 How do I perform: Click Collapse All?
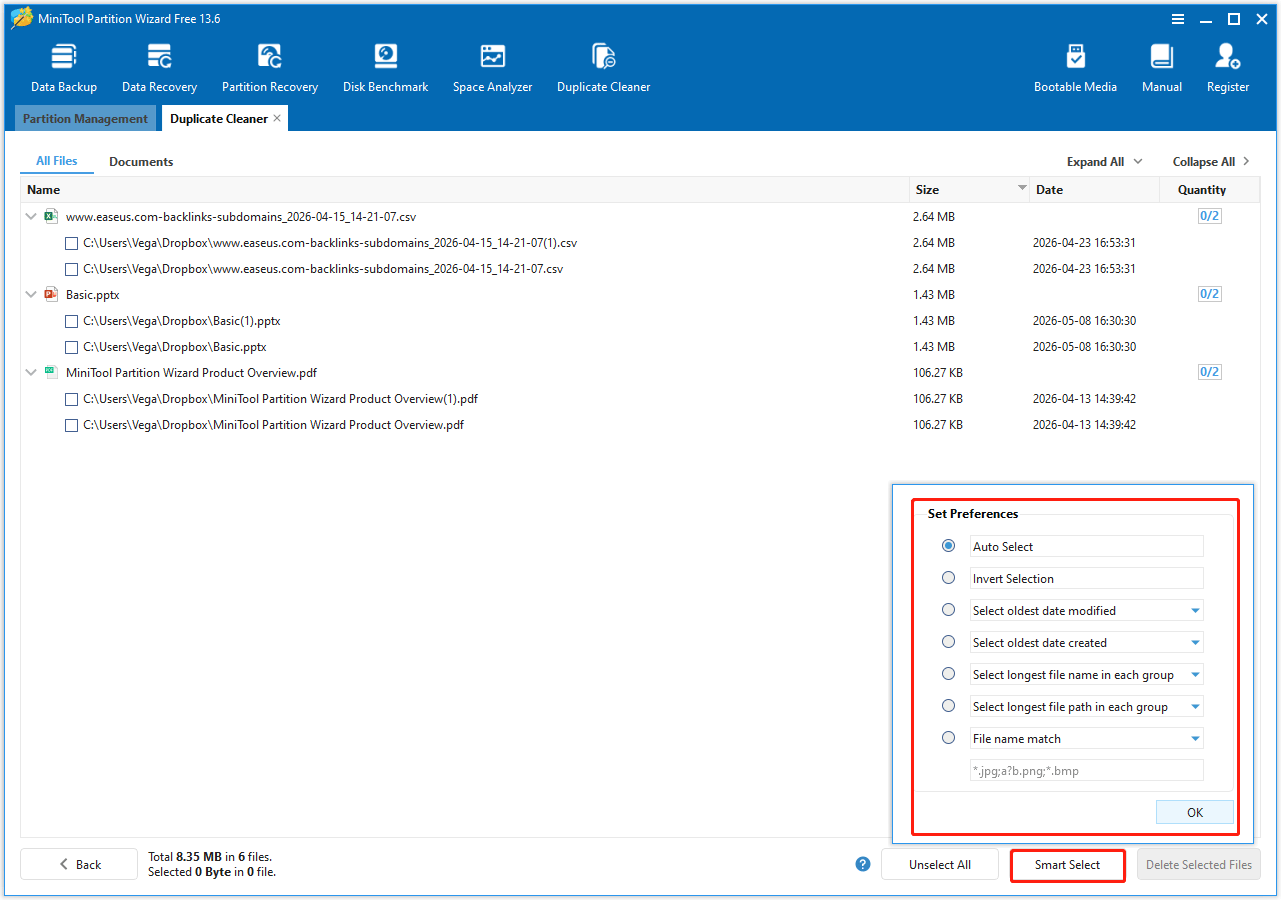(1203, 162)
